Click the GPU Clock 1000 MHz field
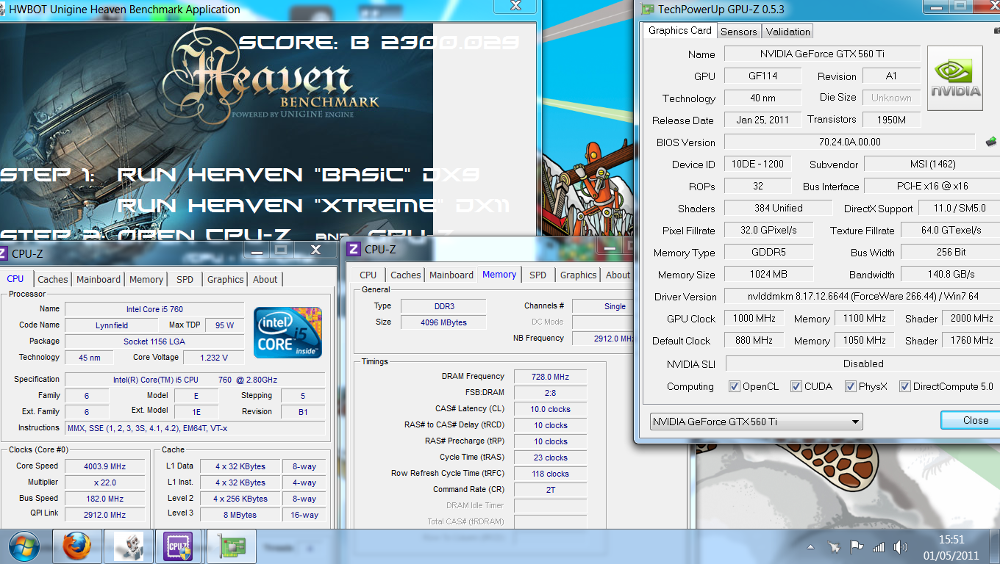1000x564 pixels. click(x=754, y=318)
